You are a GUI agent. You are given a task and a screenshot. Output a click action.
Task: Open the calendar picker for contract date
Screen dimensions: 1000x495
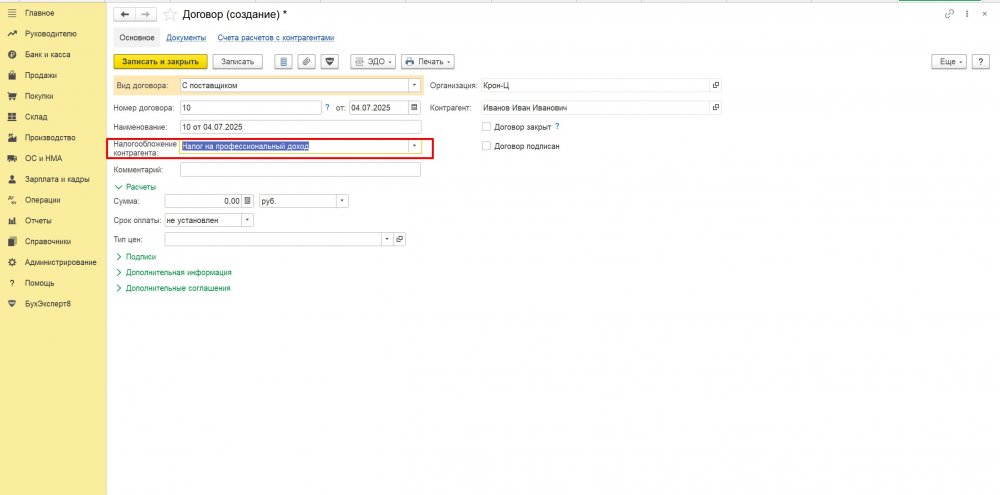tap(414, 107)
